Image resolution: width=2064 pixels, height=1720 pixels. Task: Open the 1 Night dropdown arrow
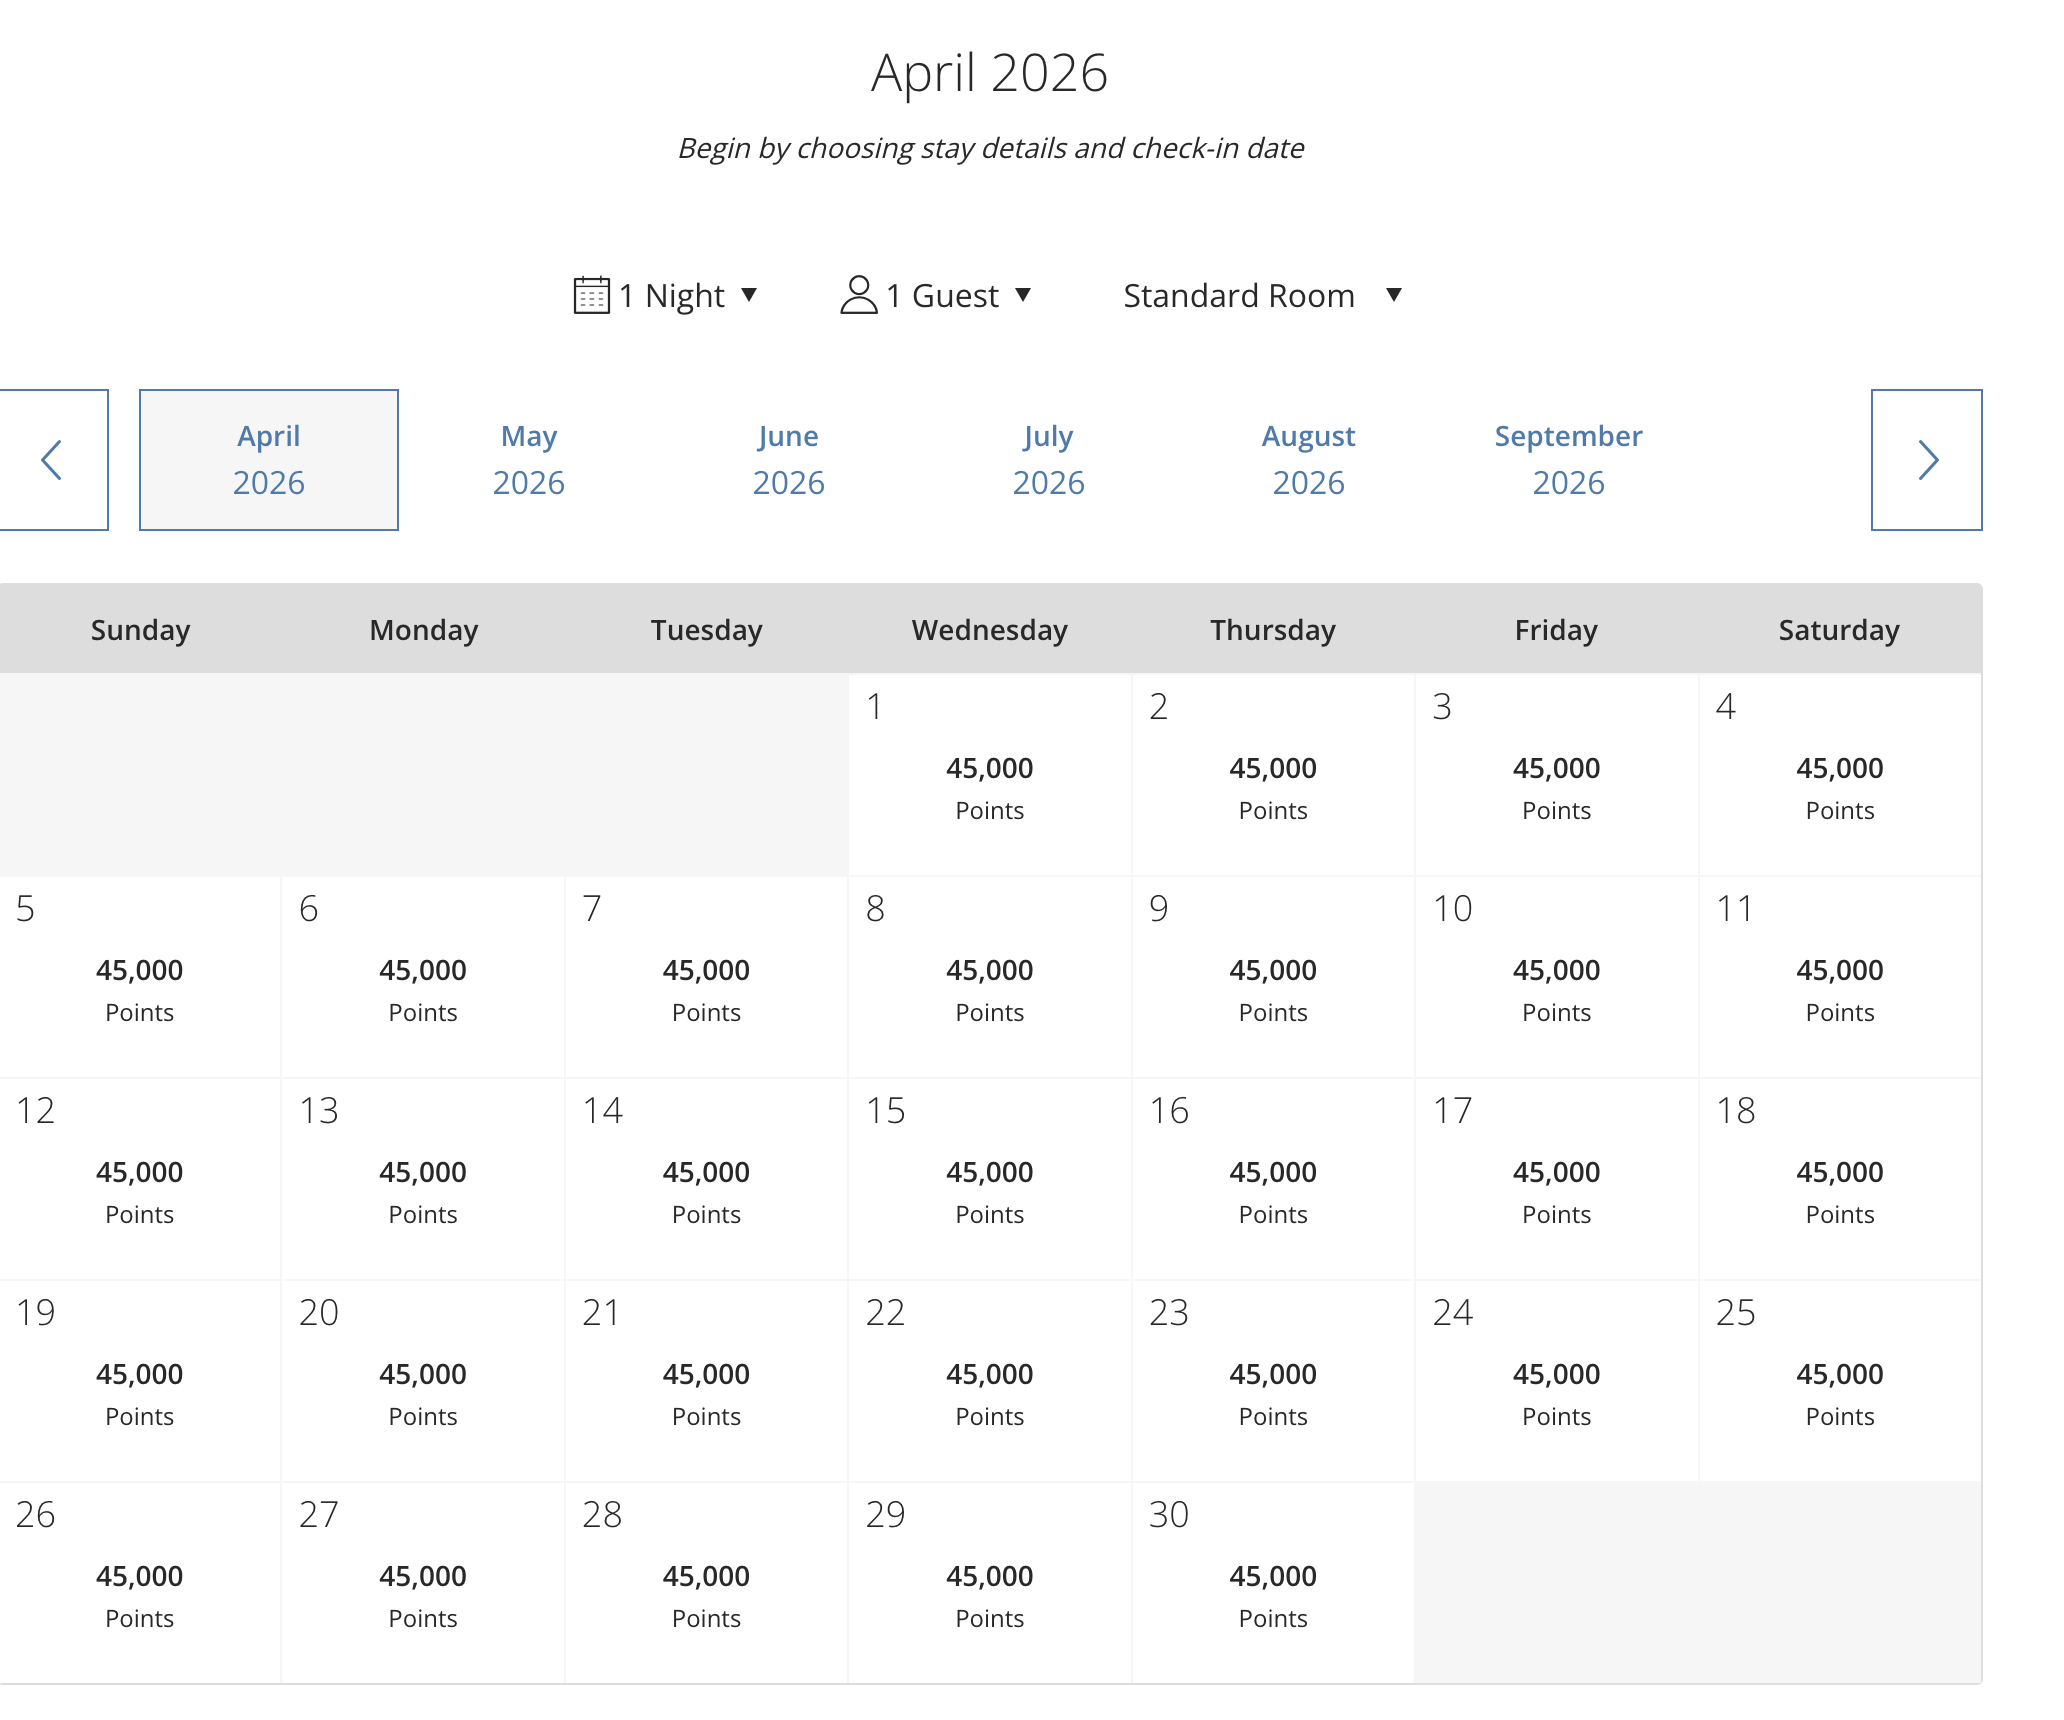749,295
